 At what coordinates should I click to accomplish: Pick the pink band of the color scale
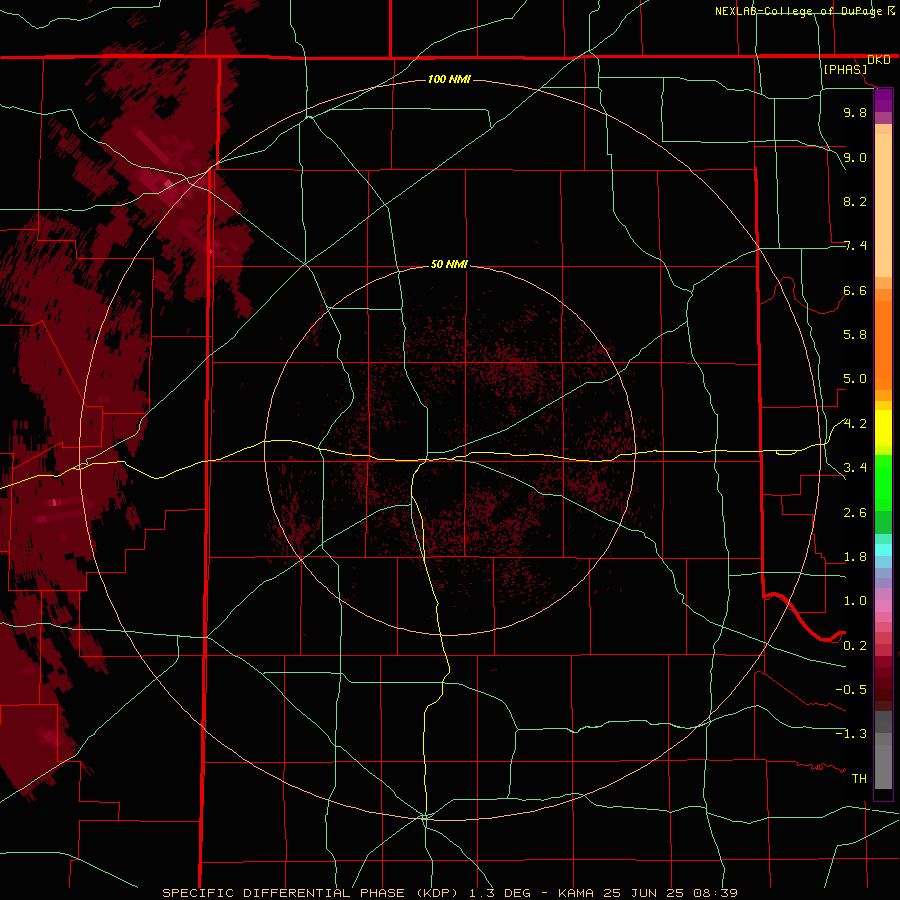point(883,606)
